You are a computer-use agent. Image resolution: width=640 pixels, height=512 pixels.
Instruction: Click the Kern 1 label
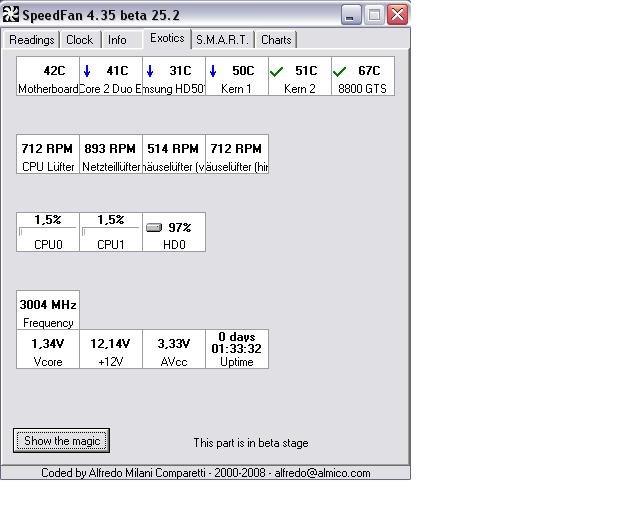tap(236, 89)
